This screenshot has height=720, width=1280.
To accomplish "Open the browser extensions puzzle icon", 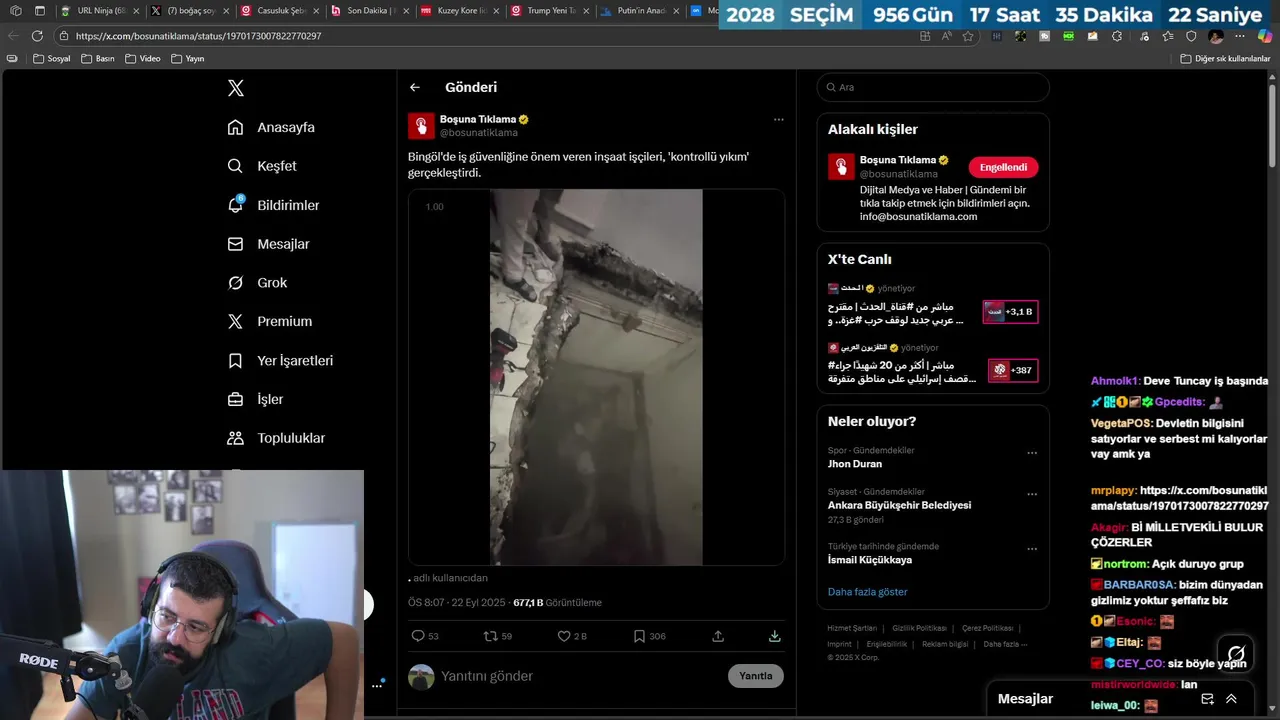I will coord(1117,36).
